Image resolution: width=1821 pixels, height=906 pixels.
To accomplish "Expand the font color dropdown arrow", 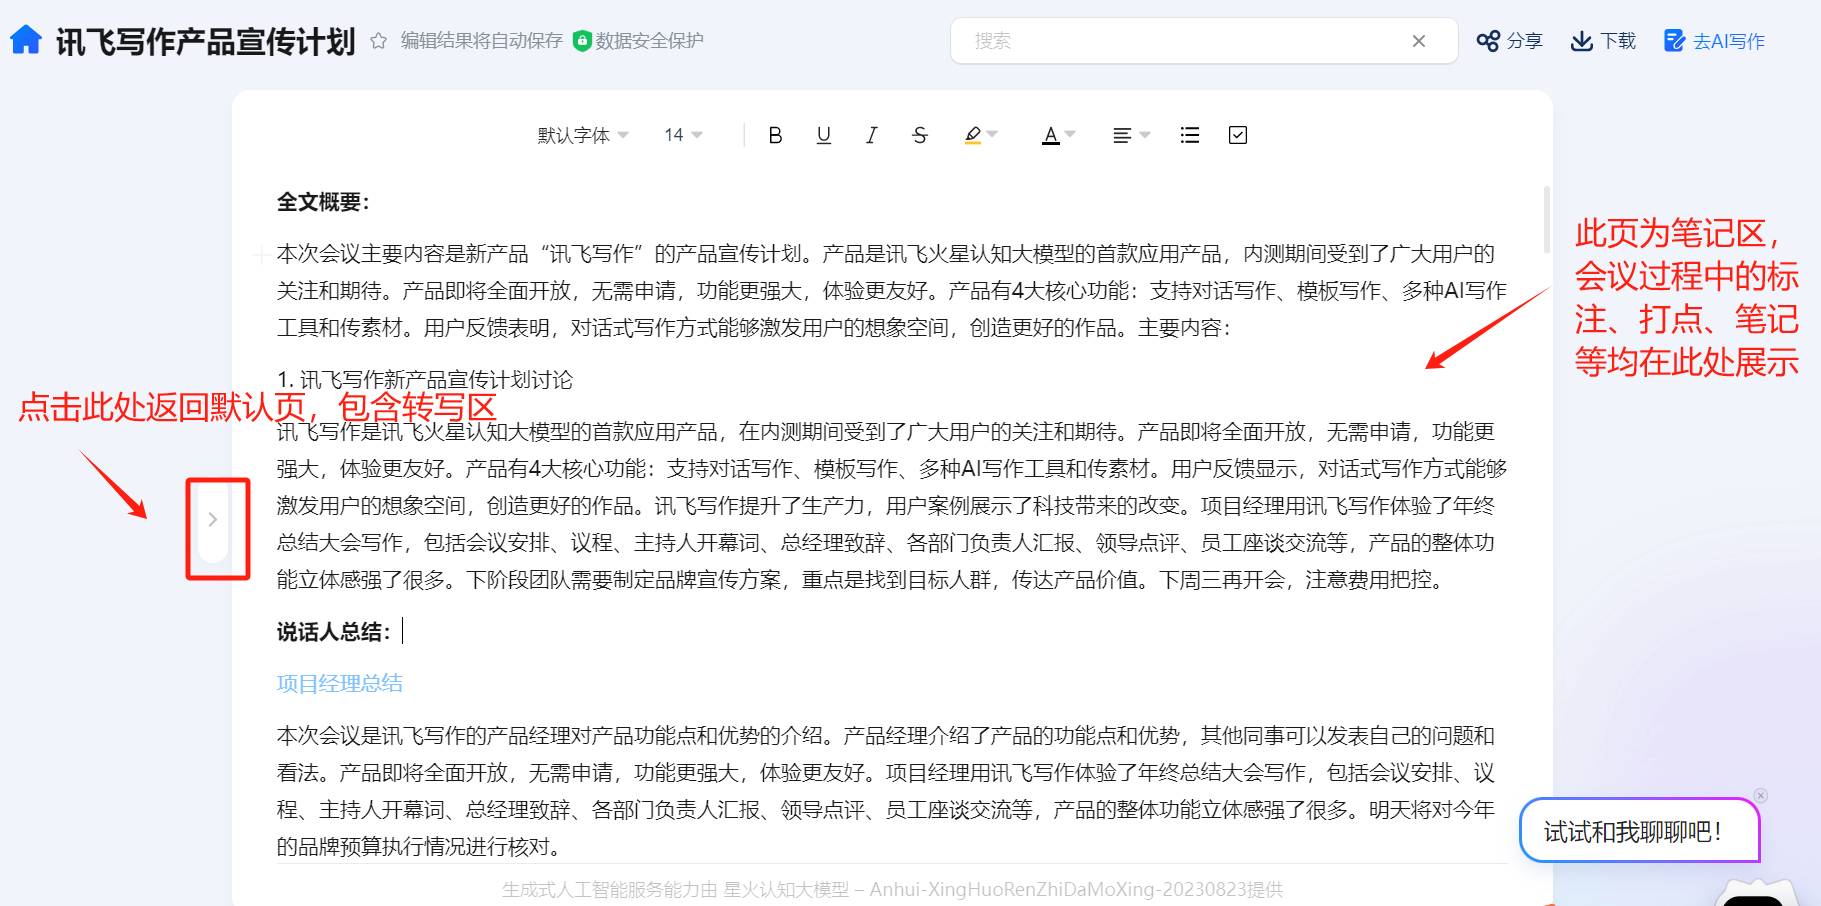I will (1070, 134).
